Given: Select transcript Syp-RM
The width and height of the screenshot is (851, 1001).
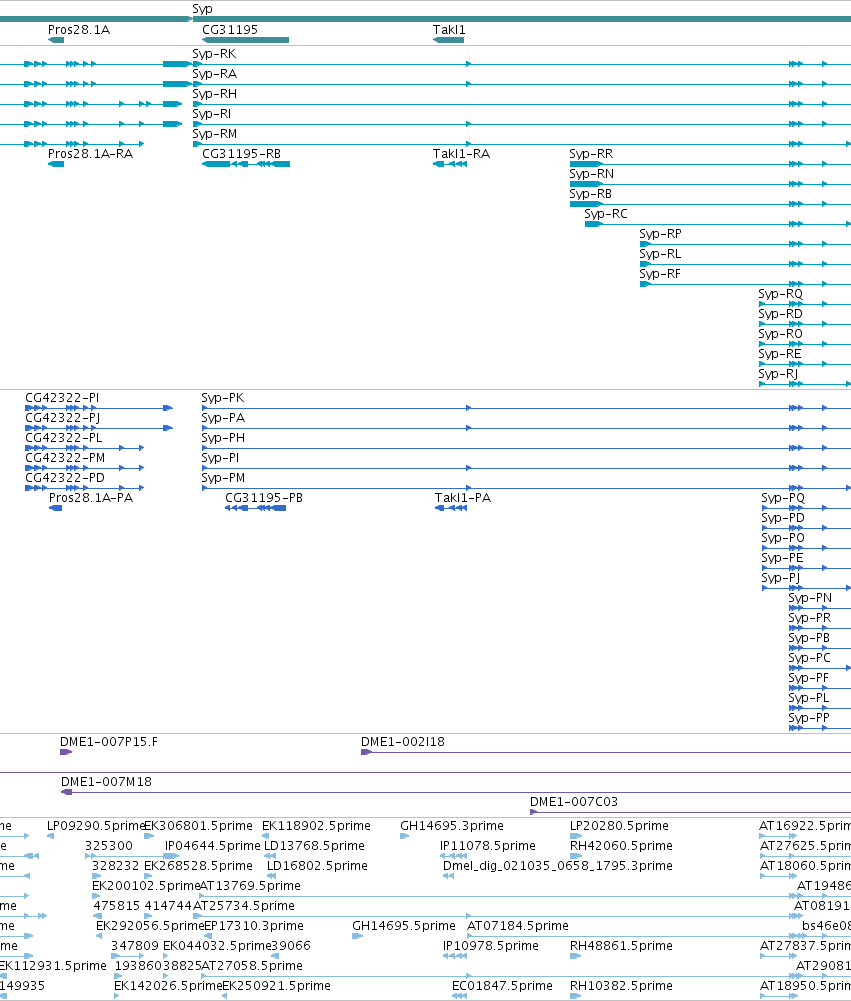Looking at the screenshot, I should click(215, 134).
